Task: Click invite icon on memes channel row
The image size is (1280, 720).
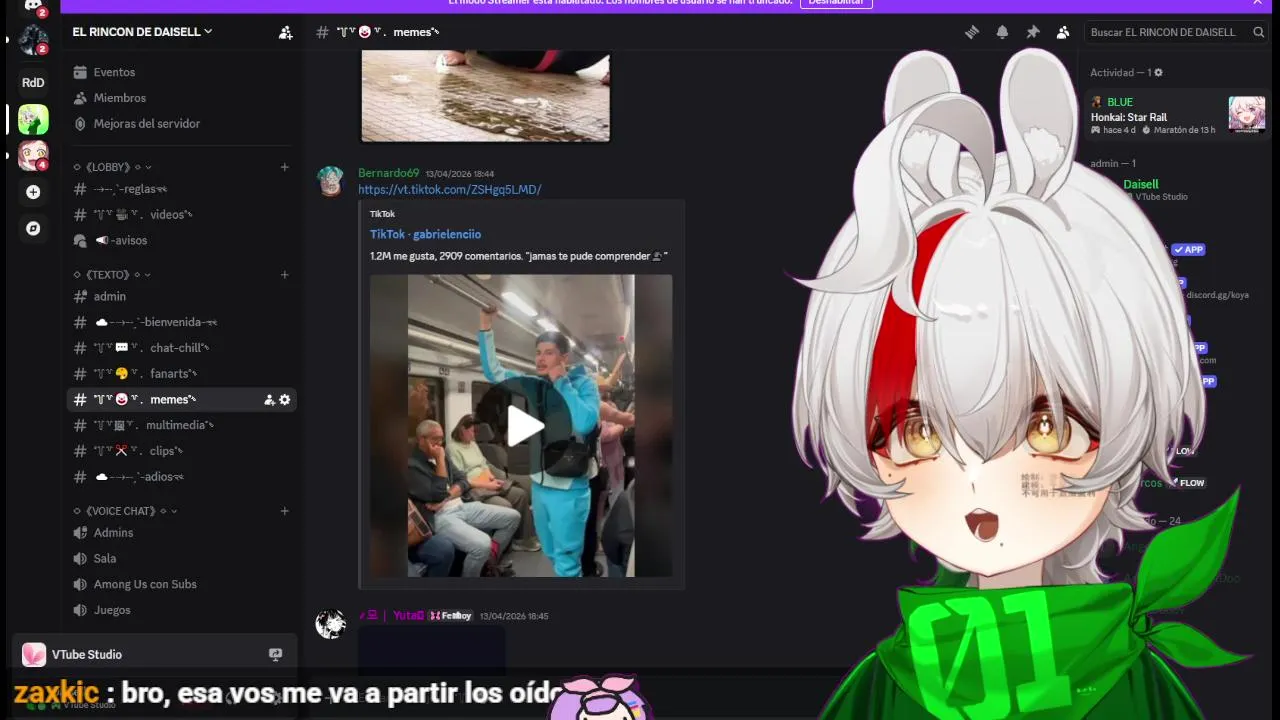Action: [269, 400]
